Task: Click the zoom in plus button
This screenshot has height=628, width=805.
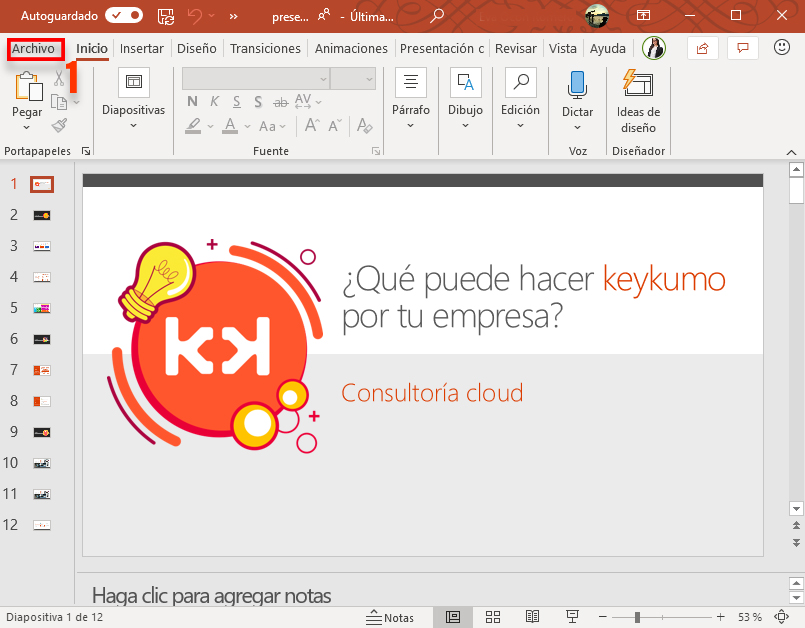Action: click(720, 617)
